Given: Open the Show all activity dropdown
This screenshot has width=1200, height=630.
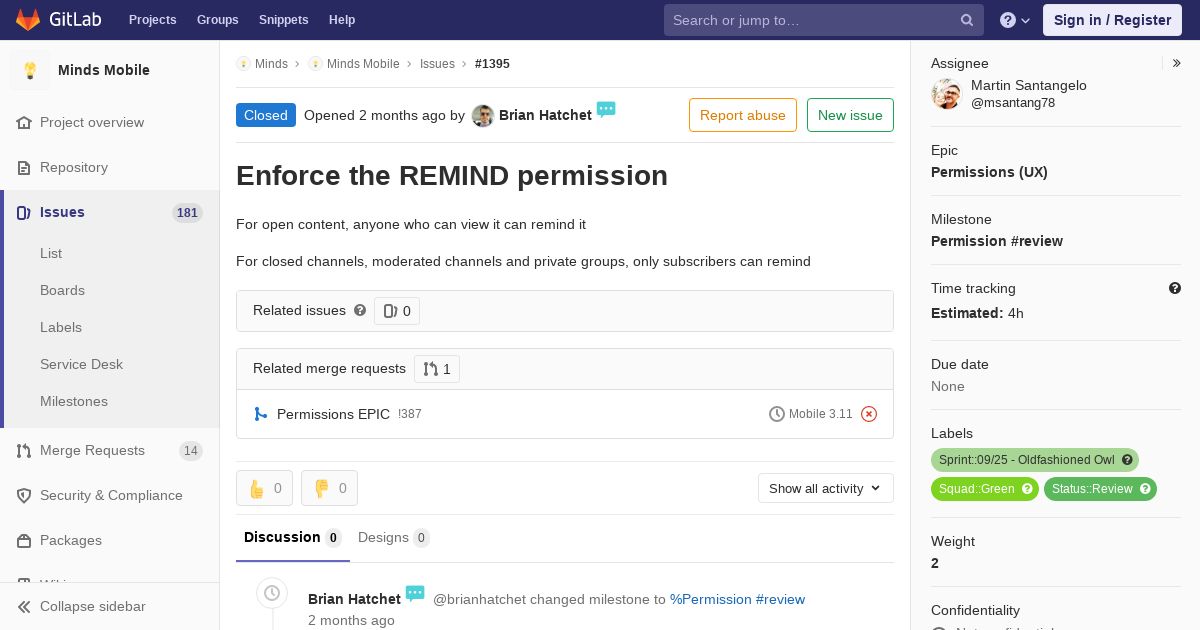Looking at the screenshot, I should (x=826, y=488).
